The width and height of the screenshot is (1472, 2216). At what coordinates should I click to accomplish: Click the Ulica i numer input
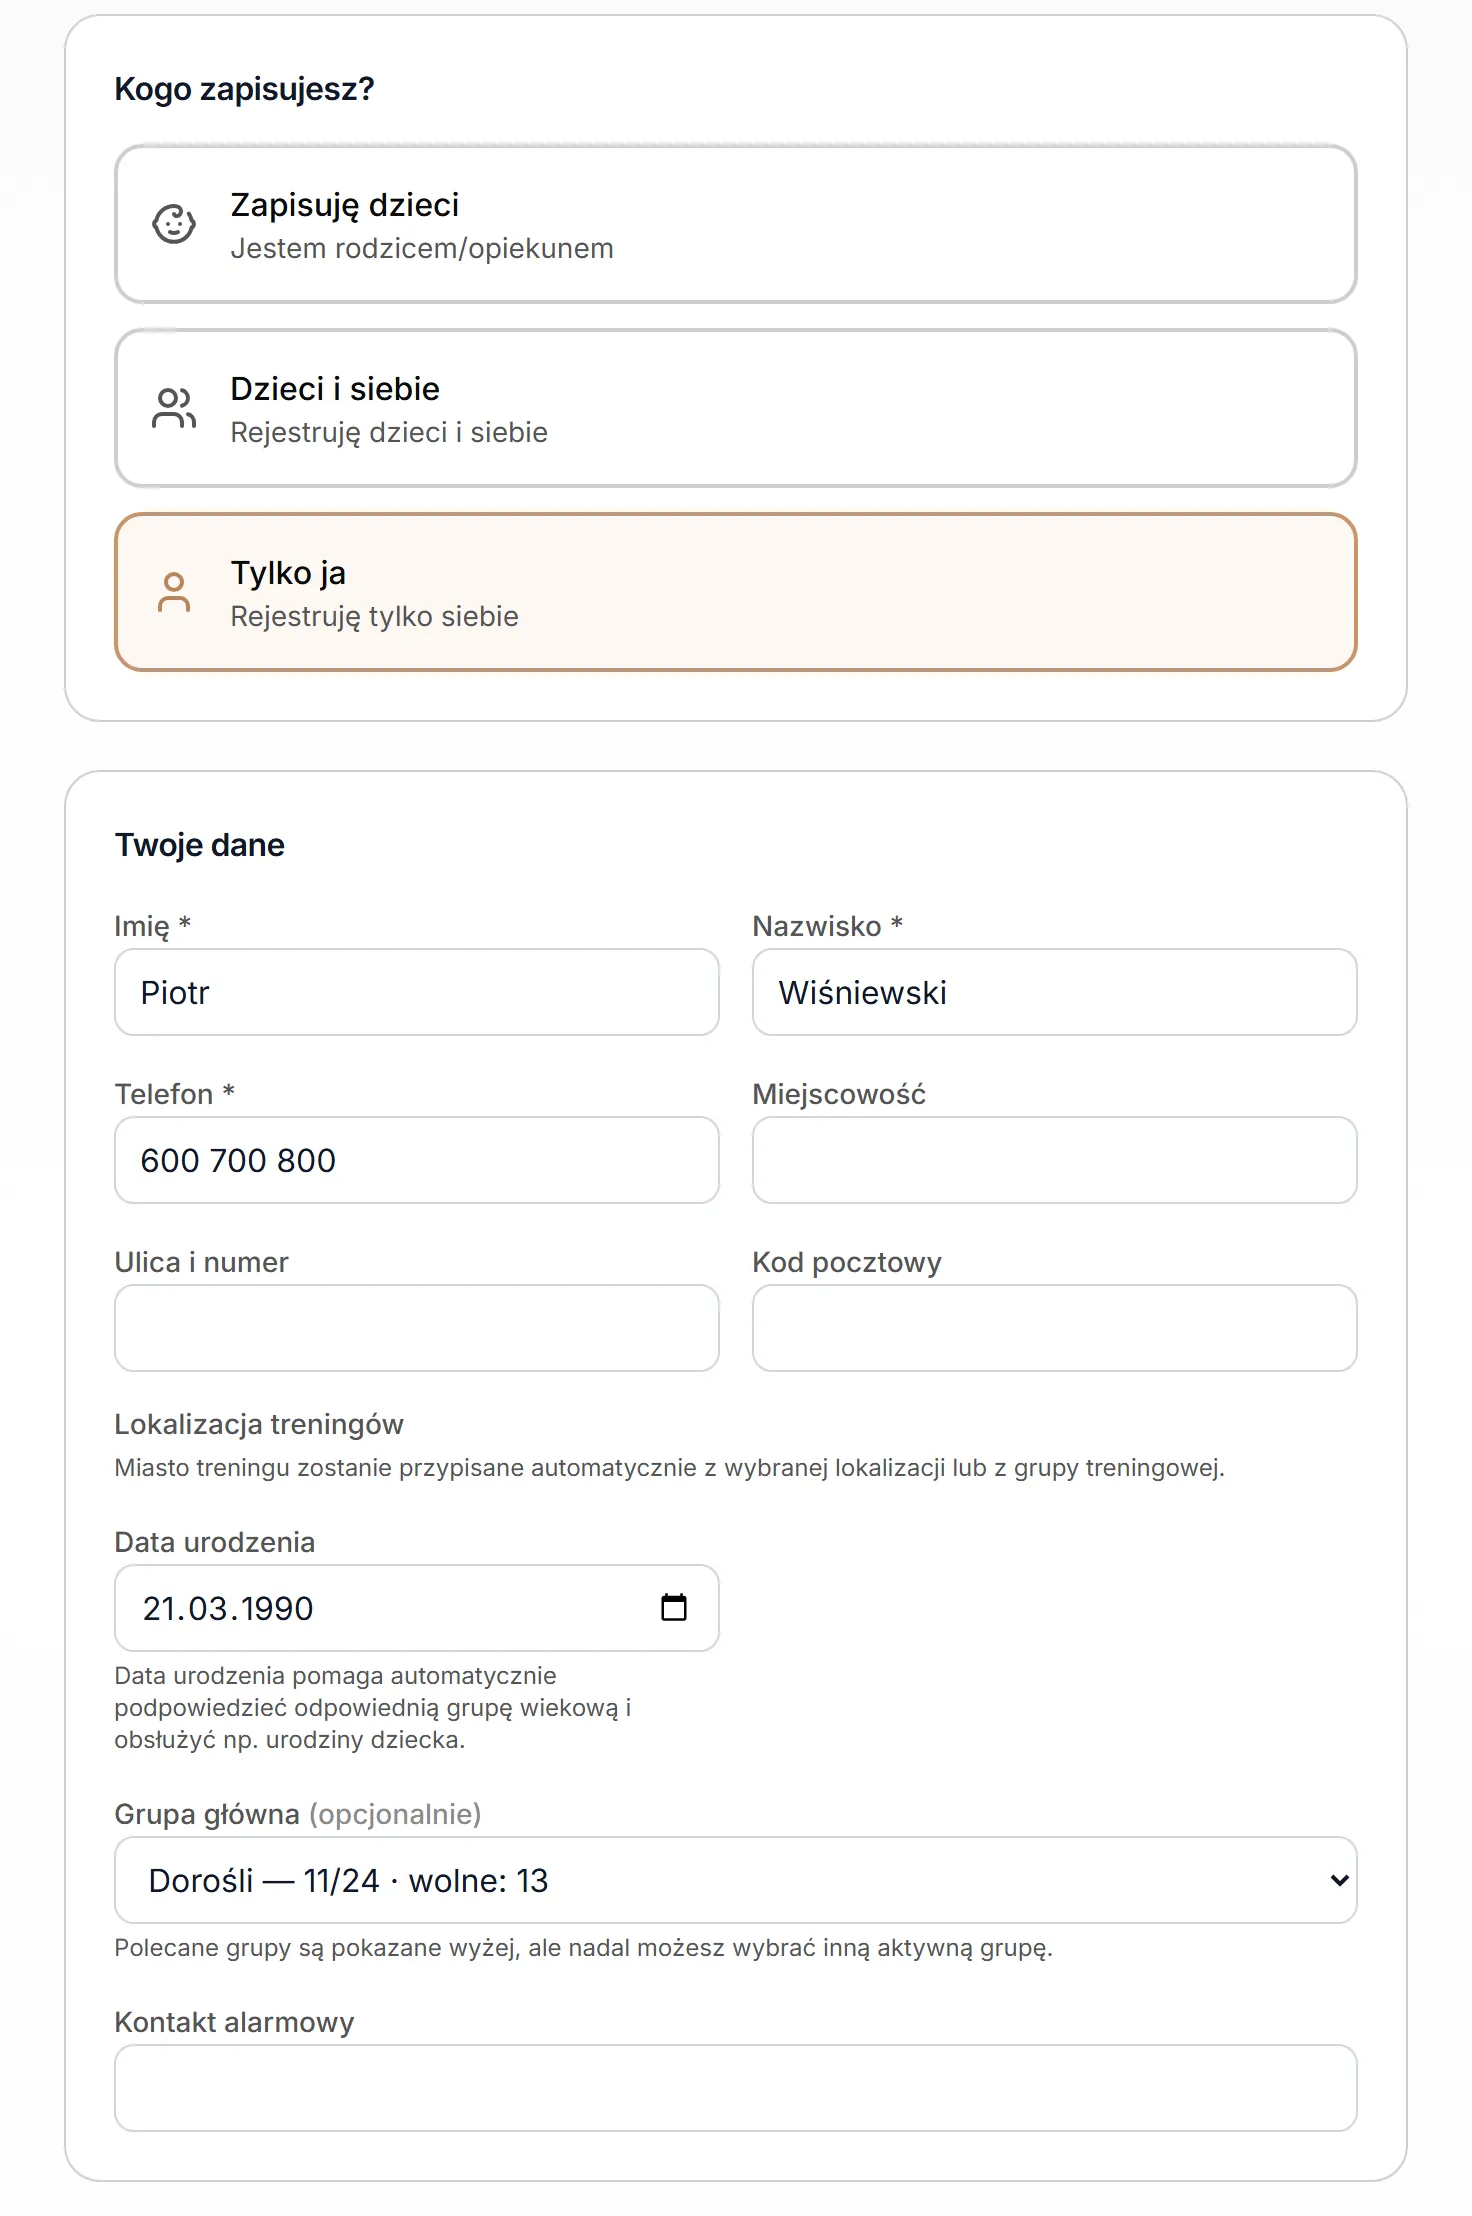tap(417, 1328)
